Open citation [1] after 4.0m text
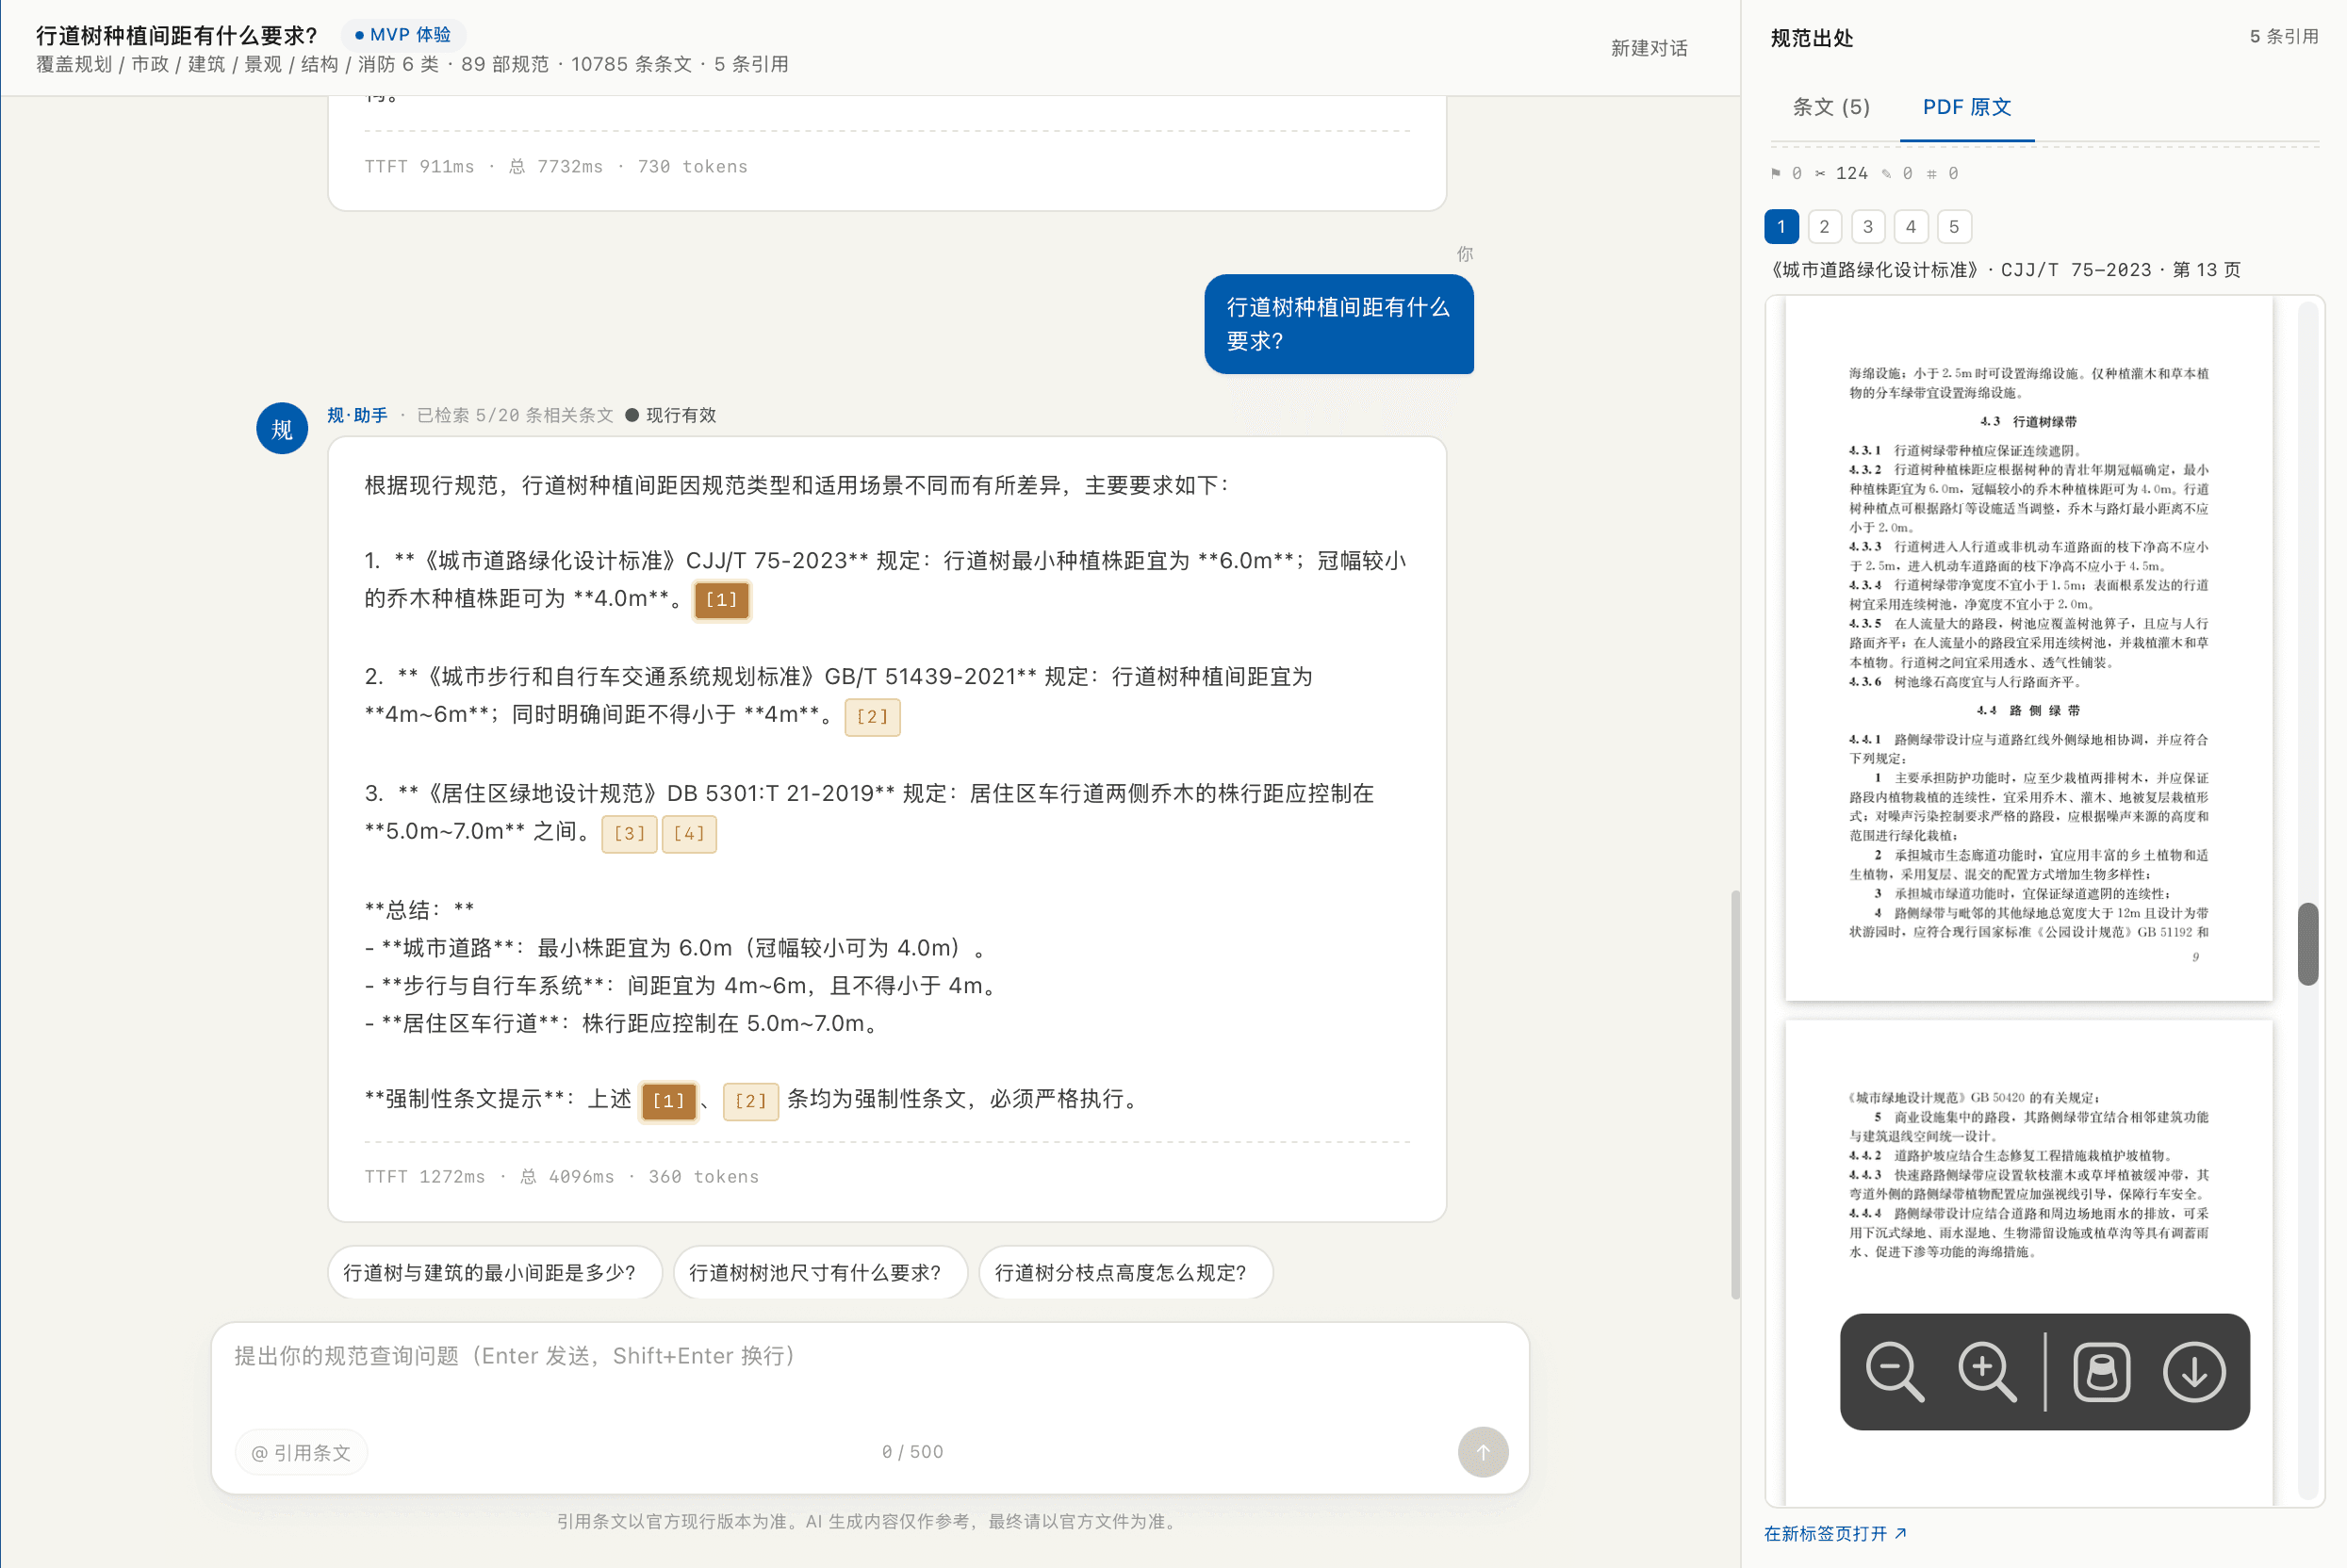Screen dimensions: 2347x1568 point(721,600)
